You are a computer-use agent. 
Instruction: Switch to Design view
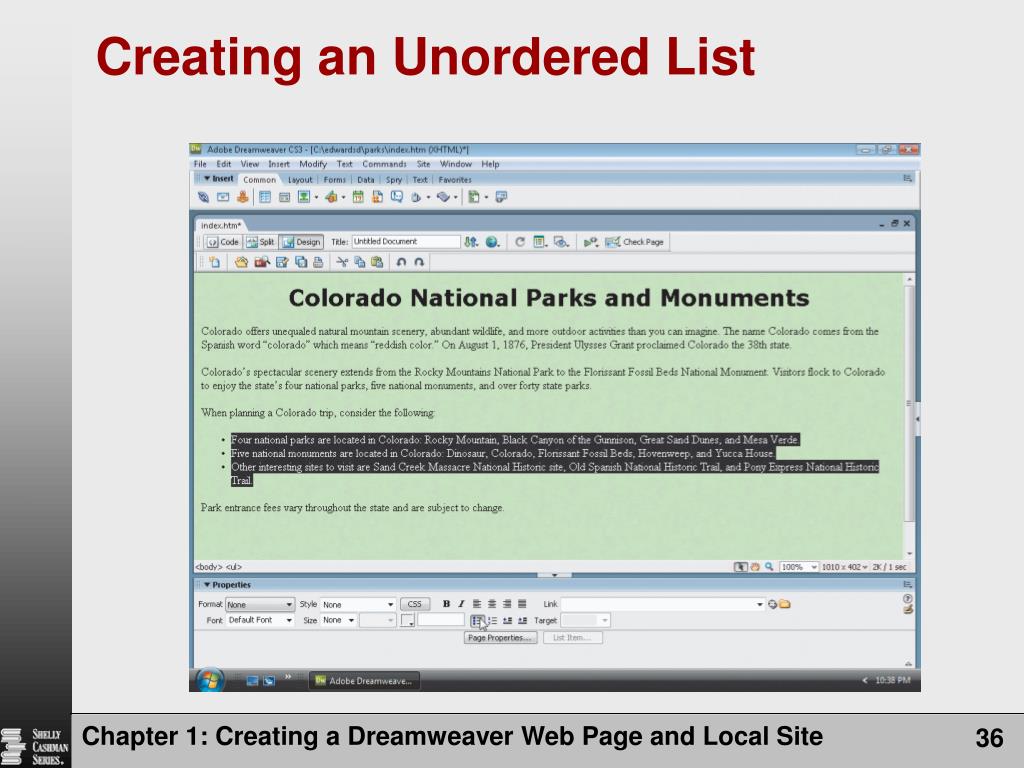(301, 242)
